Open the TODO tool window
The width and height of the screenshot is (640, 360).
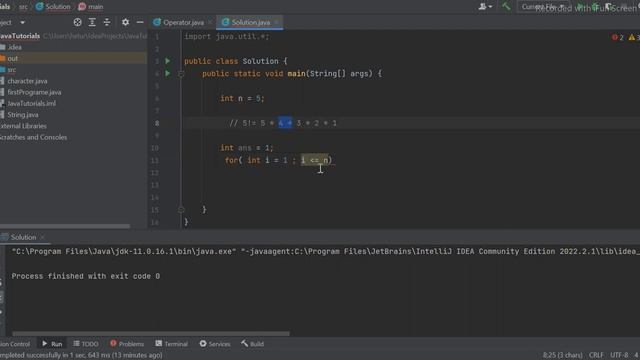pyautogui.click(x=86, y=344)
